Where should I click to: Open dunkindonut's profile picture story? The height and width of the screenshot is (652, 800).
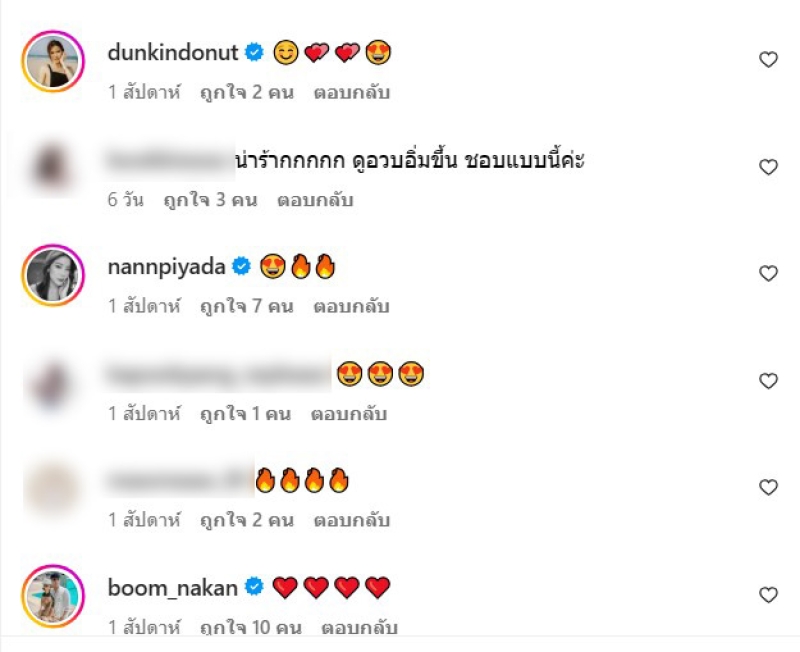(x=53, y=61)
